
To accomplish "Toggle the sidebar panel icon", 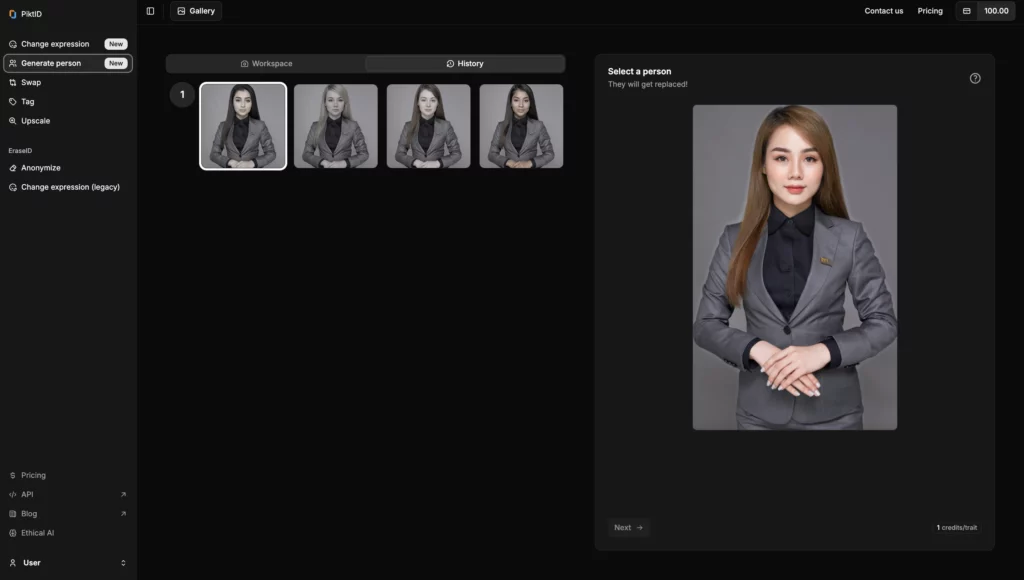I will pos(149,10).
